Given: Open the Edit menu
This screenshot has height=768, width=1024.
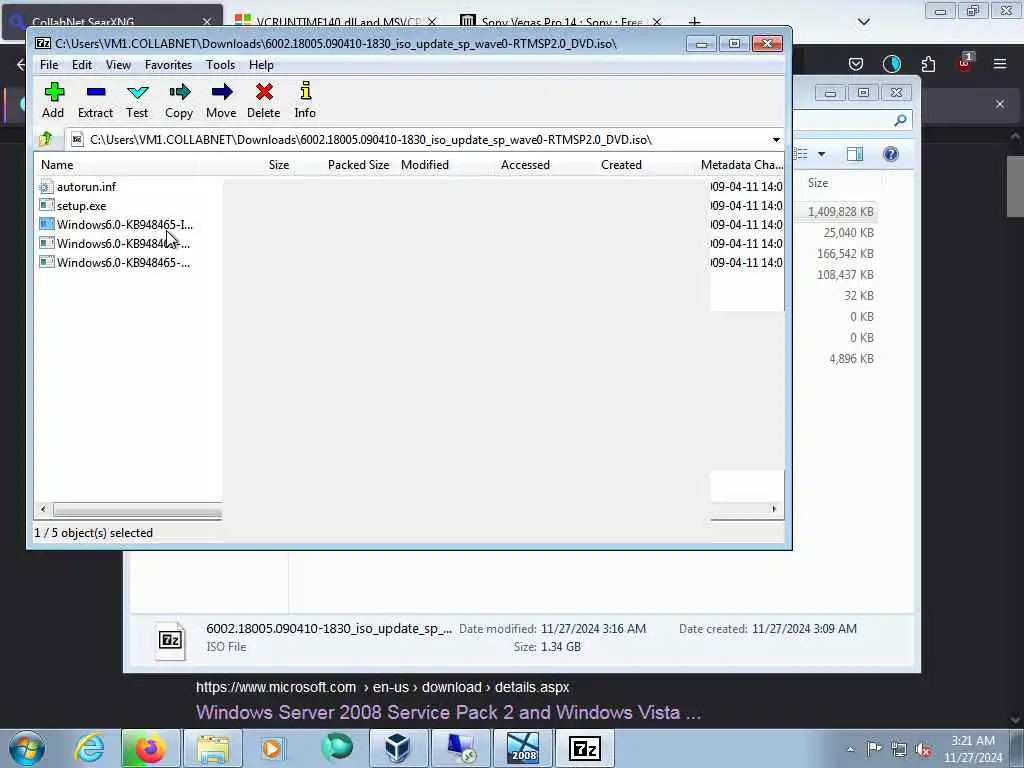Looking at the screenshot, I should pos(82,65).
